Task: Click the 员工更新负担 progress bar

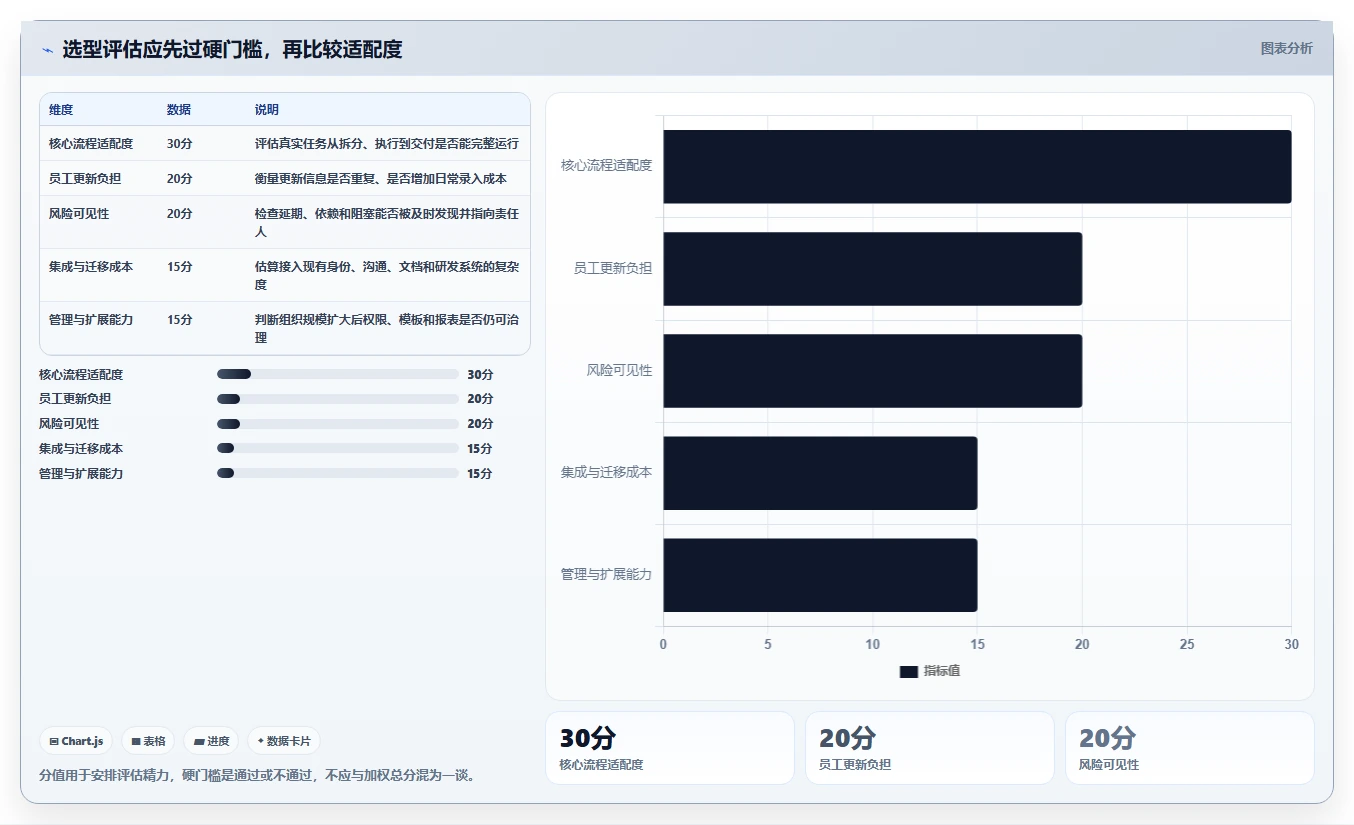Action: click(338, 399)
